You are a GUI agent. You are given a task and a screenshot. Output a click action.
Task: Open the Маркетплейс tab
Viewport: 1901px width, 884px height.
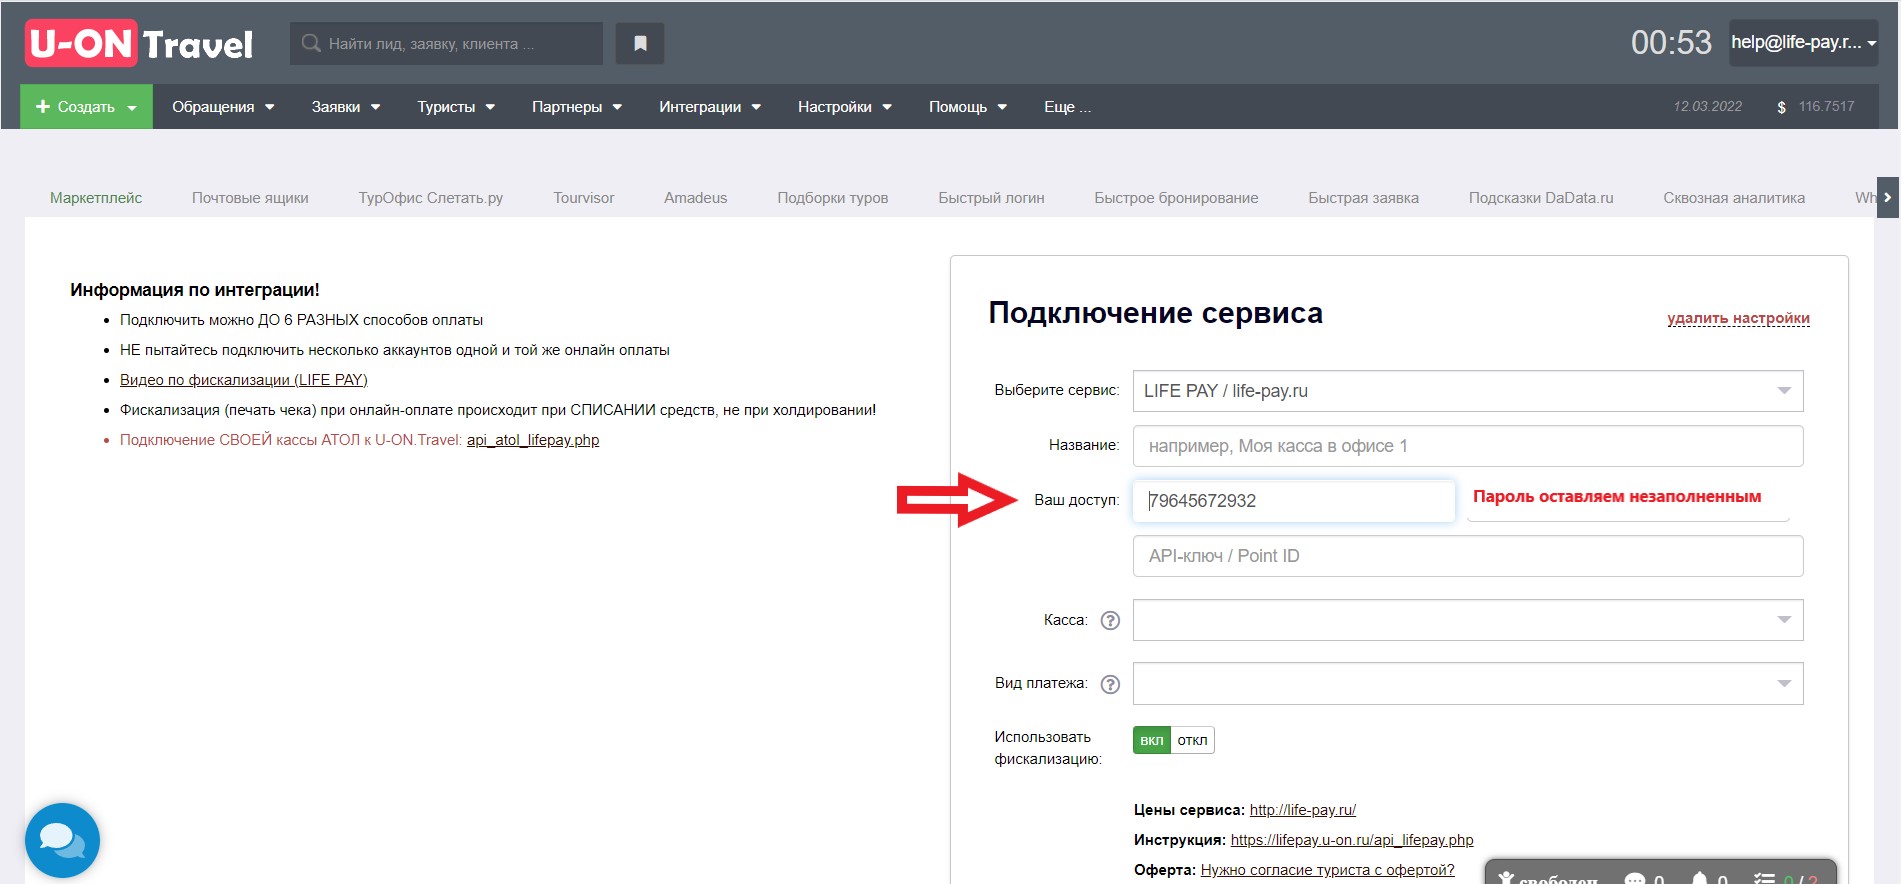click(x=96, y=198)
